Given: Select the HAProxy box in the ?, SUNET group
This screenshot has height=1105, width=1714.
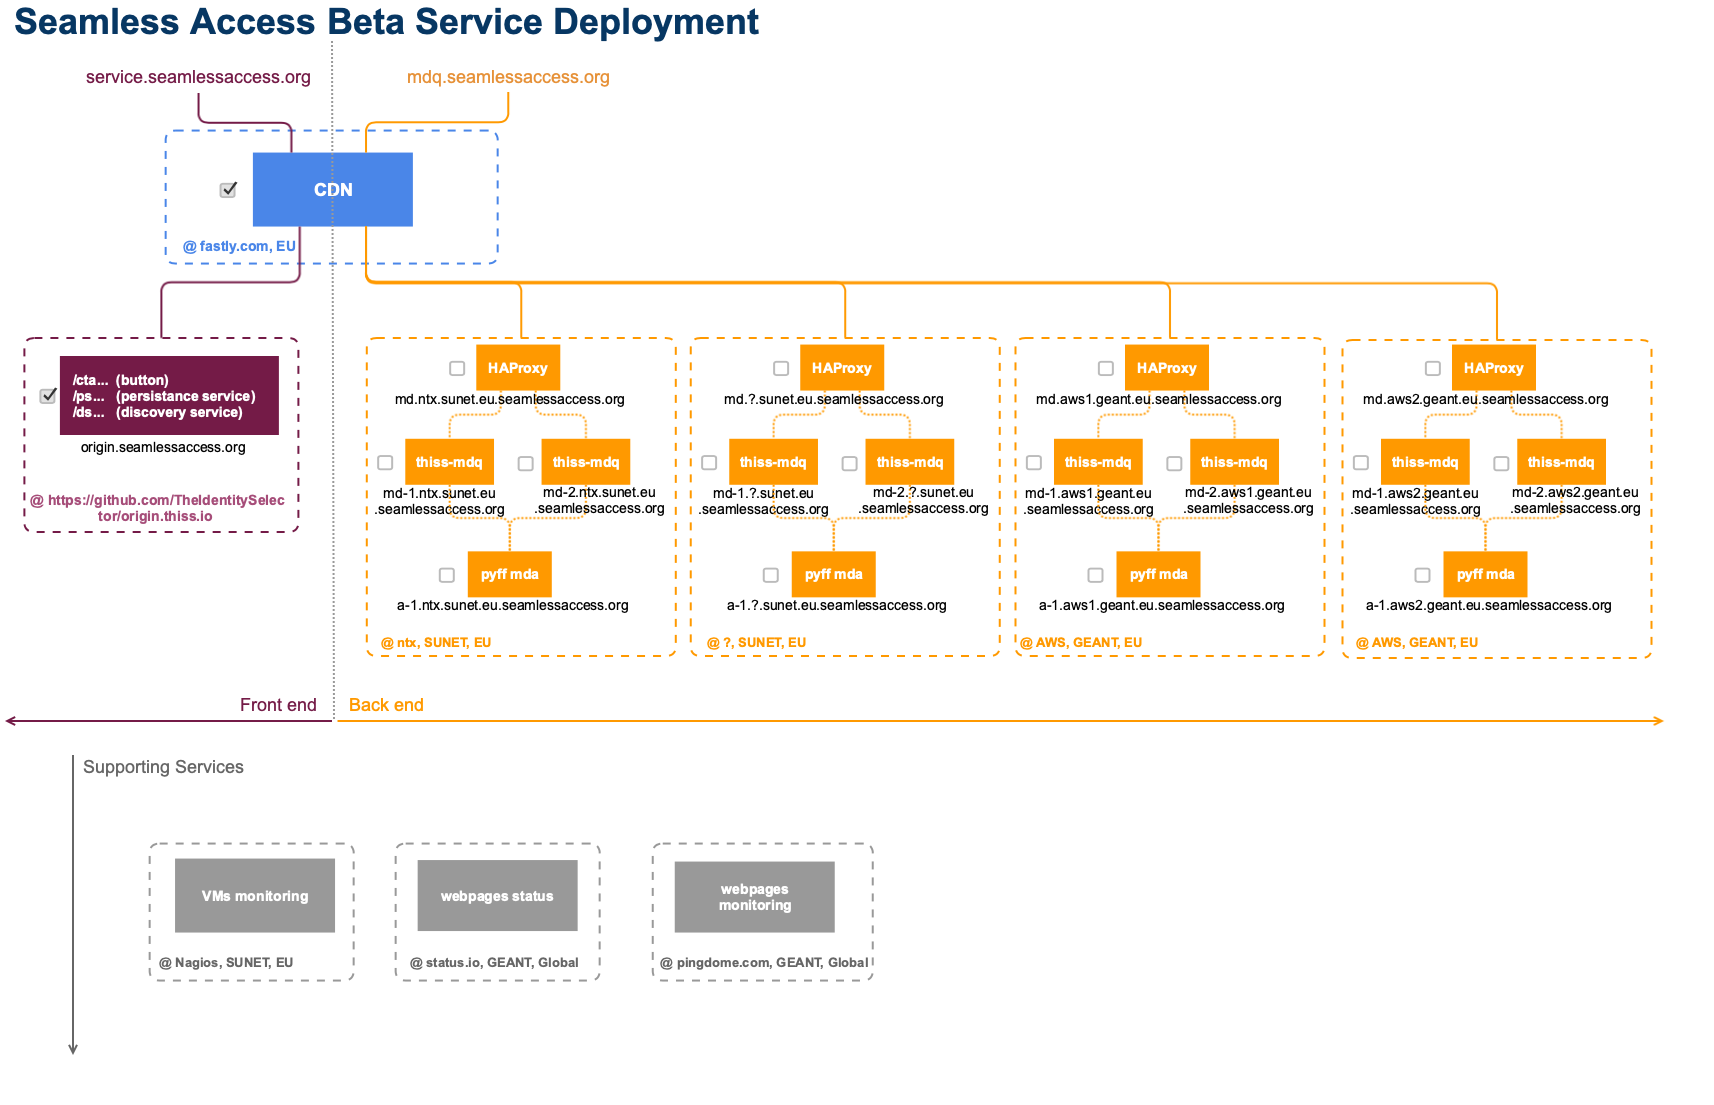Looking at the screenshot, I should (842, 368).
